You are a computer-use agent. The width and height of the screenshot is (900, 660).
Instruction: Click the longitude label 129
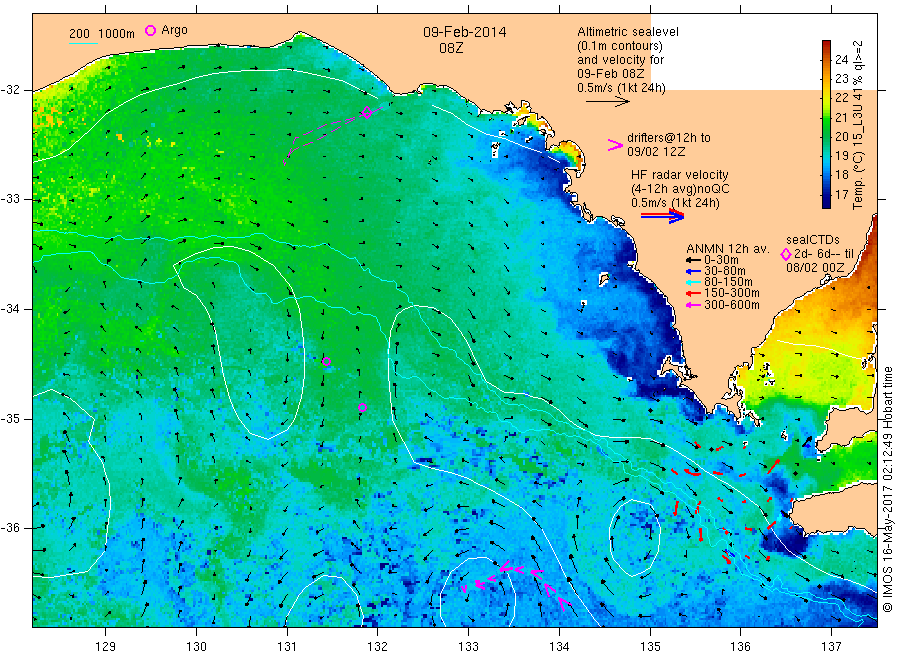pyautogui.click(x=106, y=647)
